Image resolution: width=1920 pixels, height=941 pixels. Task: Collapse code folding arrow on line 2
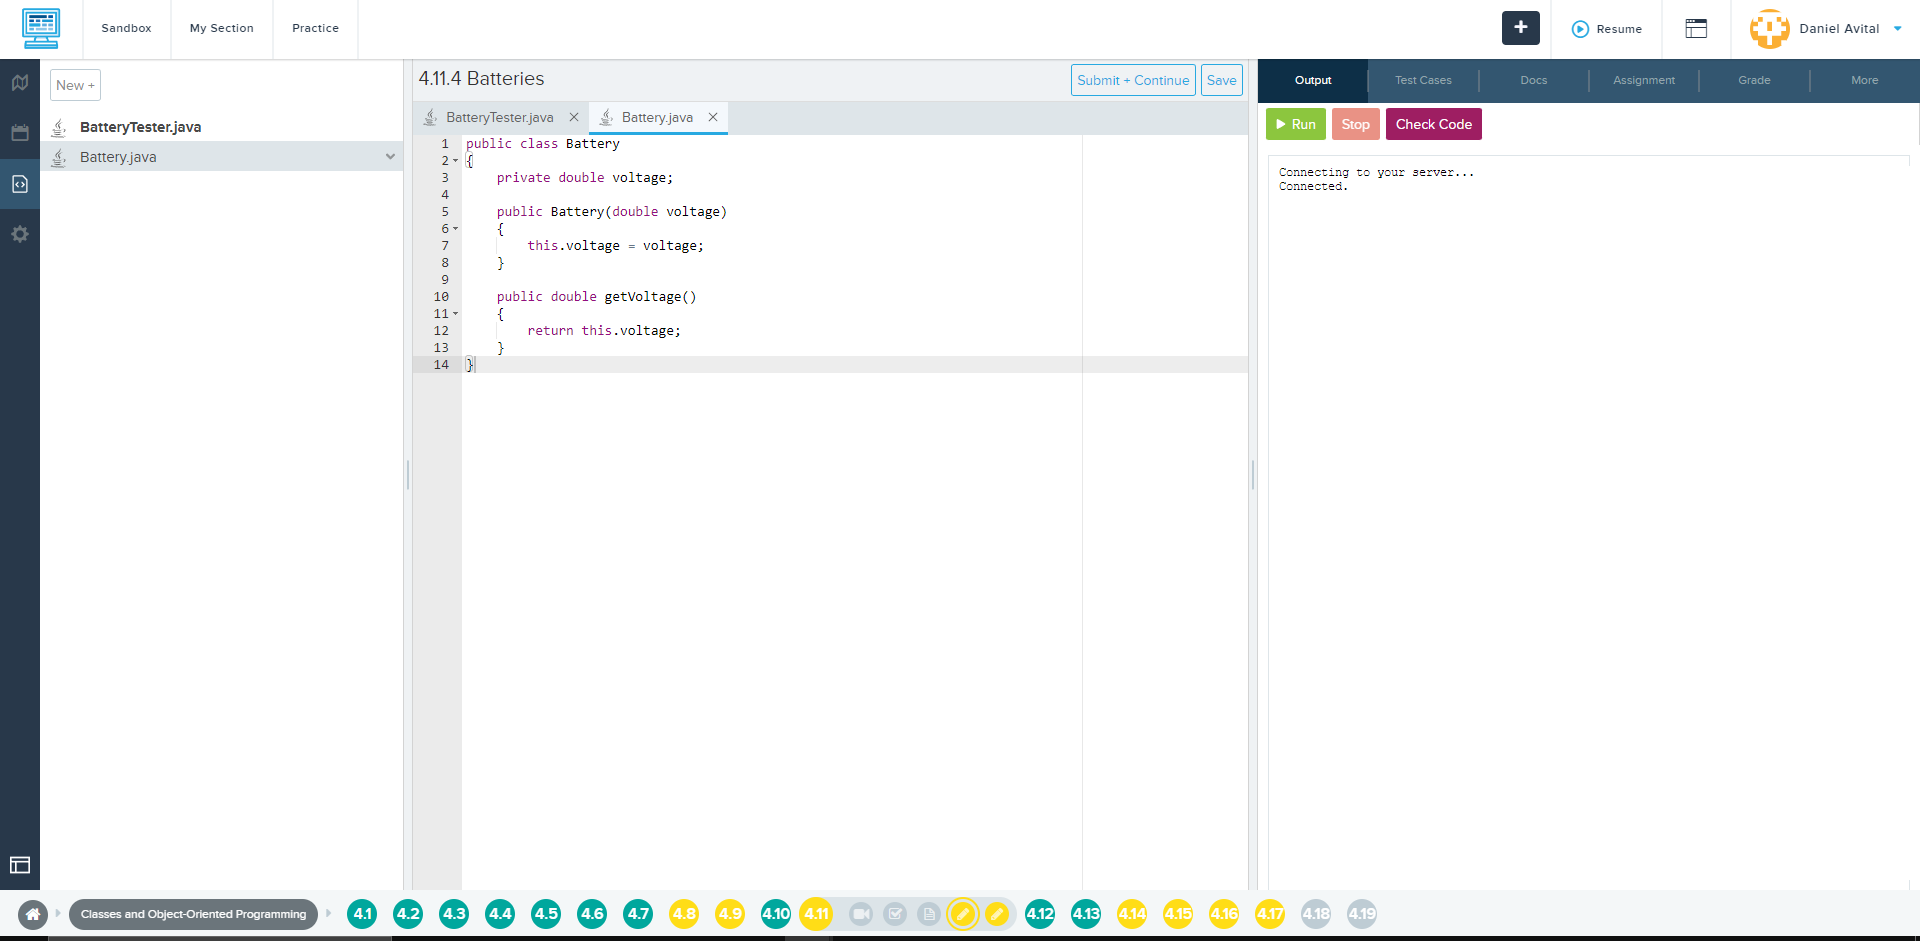click(456, 161)
